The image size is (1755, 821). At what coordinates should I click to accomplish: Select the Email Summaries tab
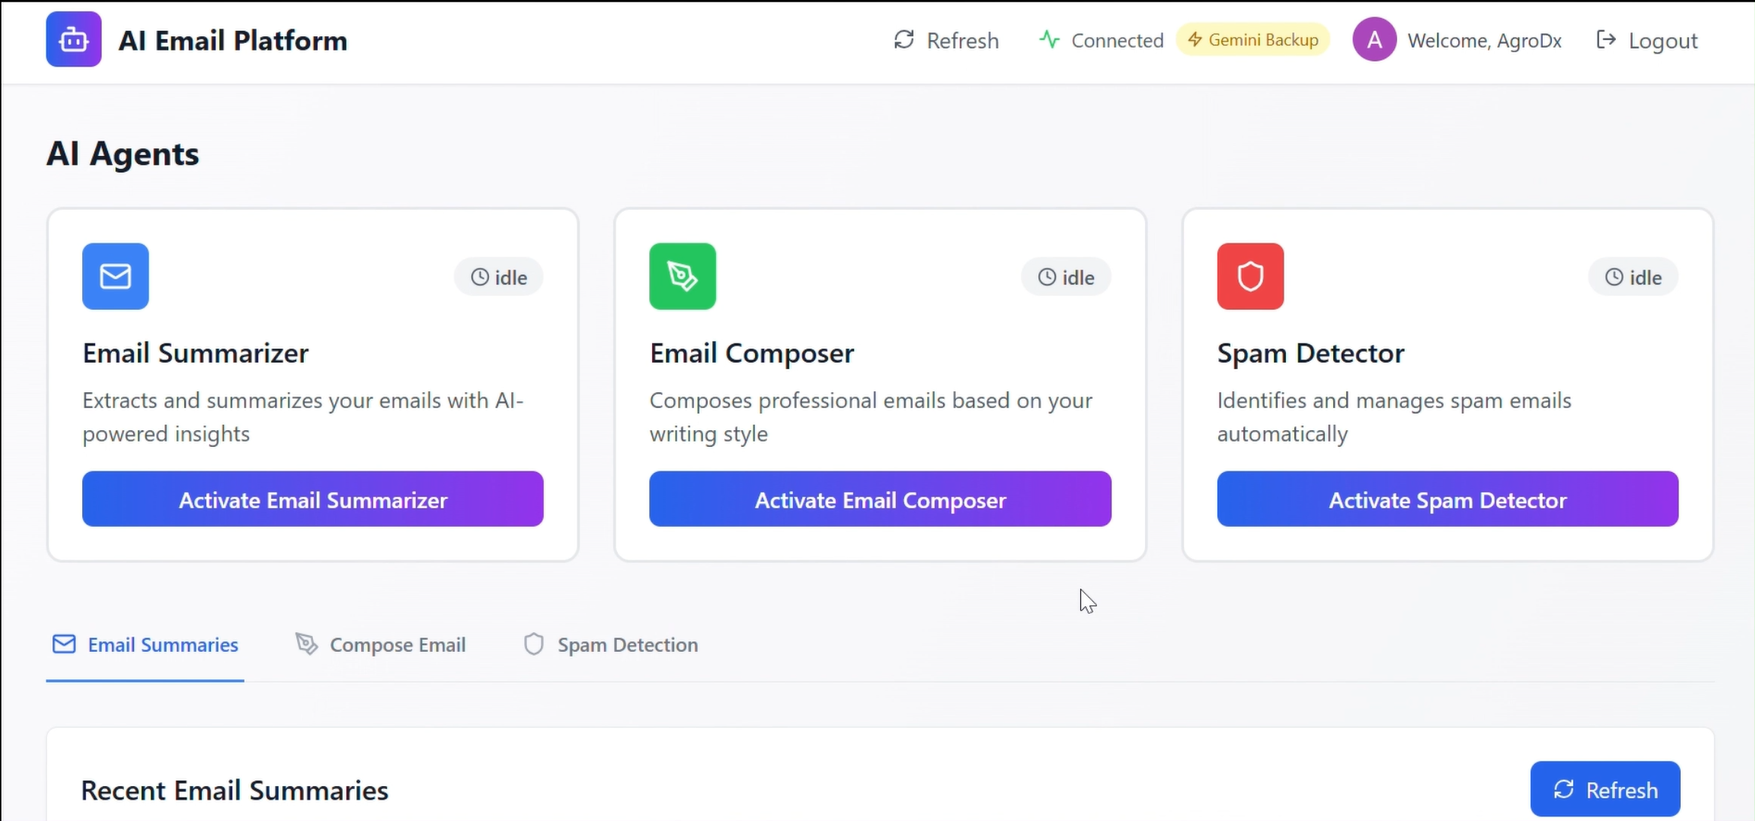(x=145, y=645)
